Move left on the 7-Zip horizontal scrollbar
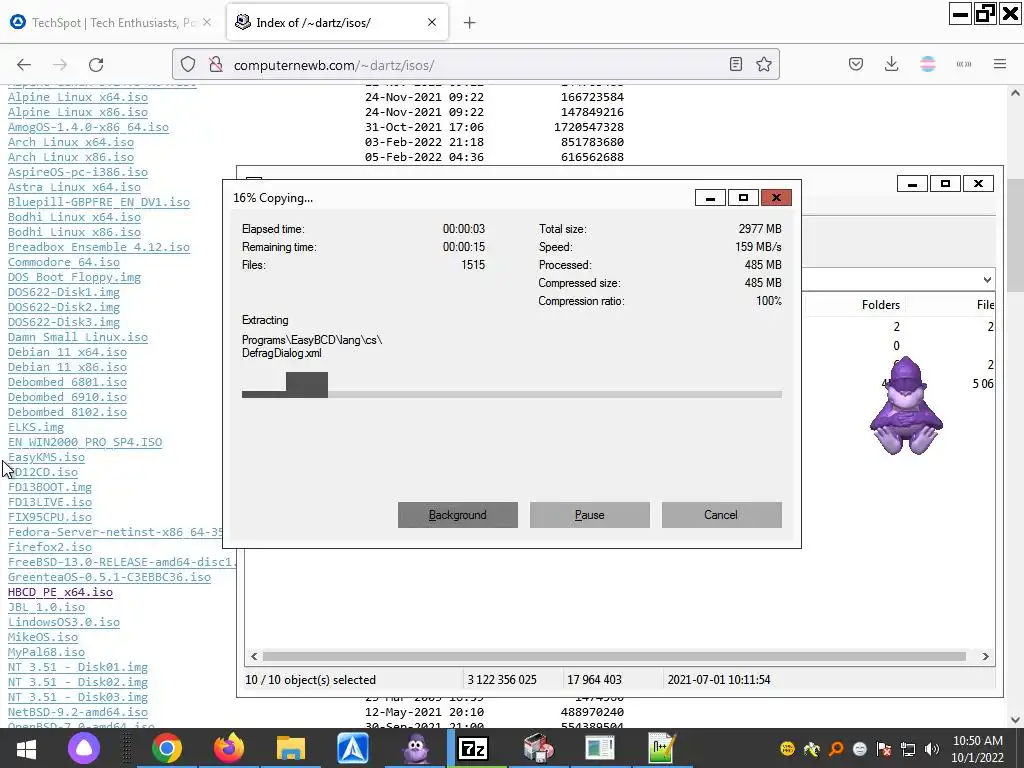This screenshot has width=1024, height=768. point(254,656)
